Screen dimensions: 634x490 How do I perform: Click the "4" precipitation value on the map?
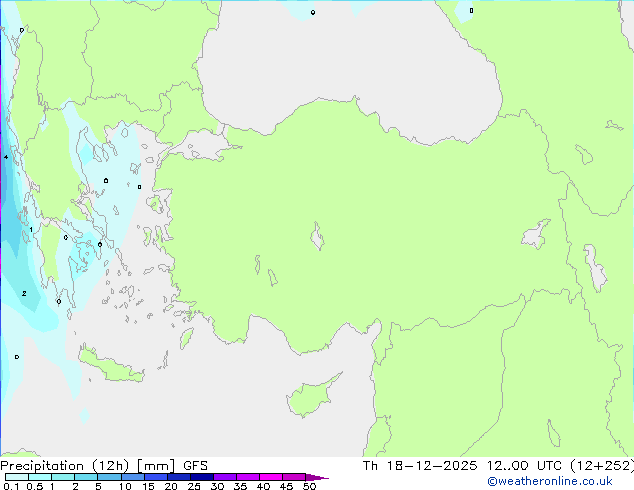6,157
